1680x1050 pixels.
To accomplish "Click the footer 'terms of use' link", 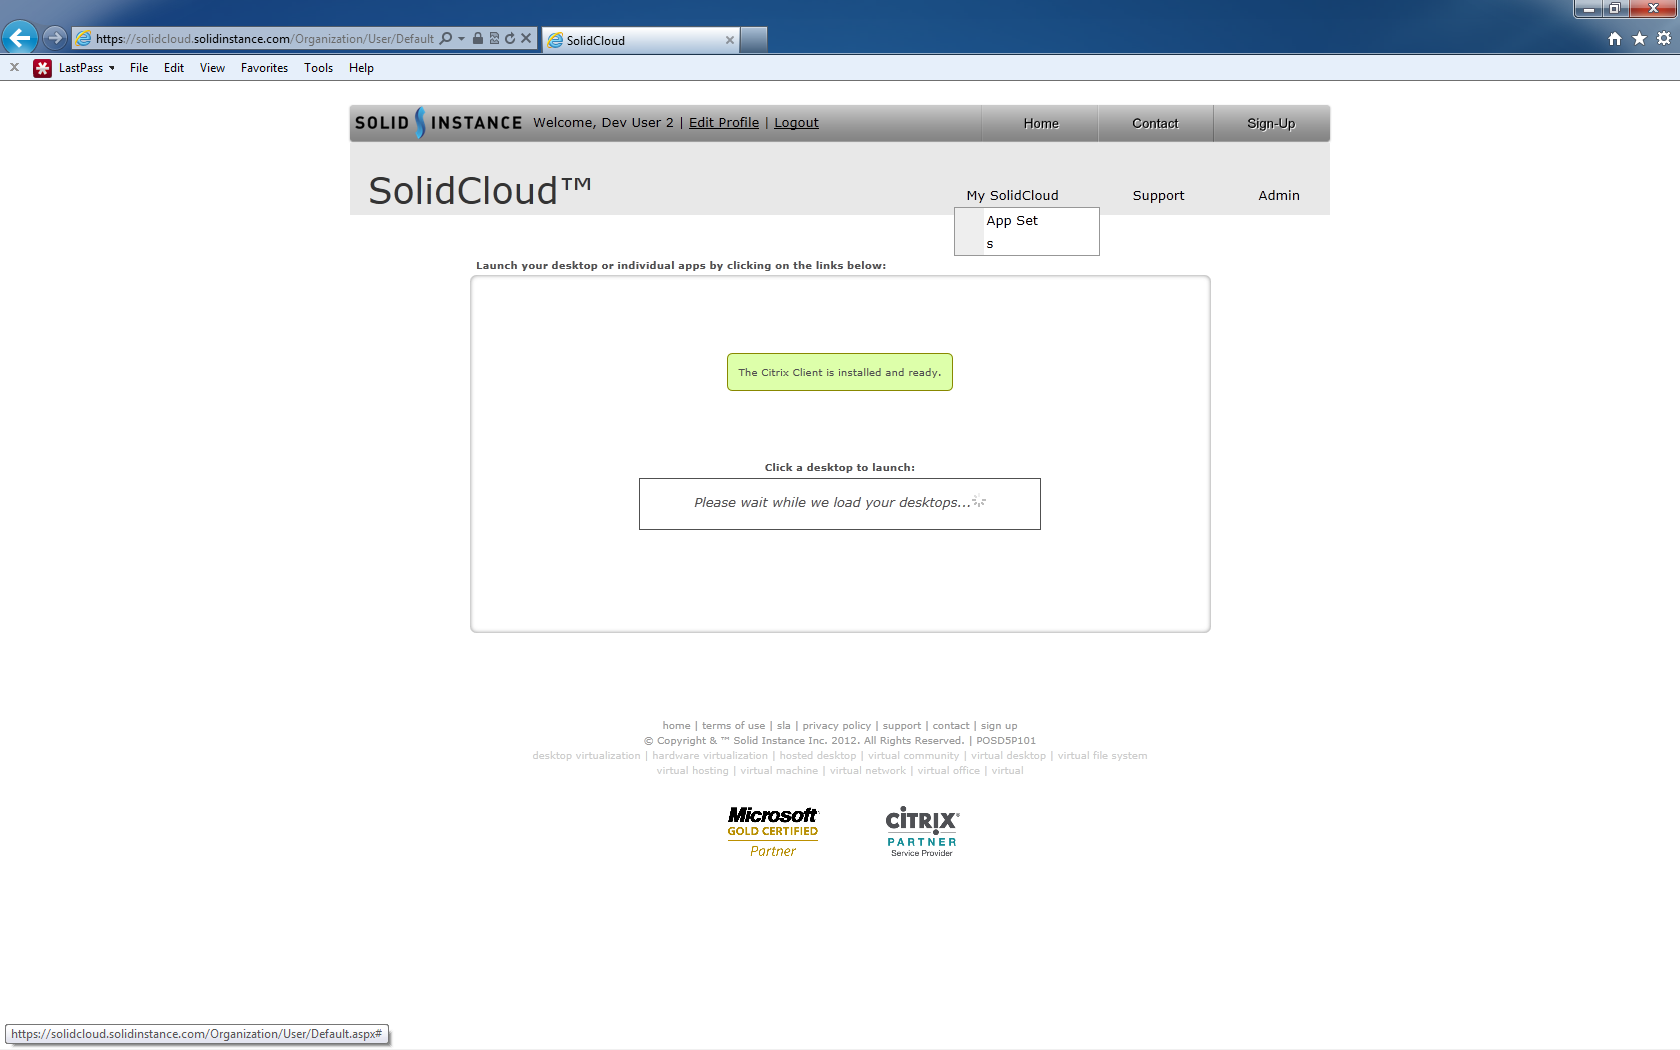I will (733, 726).
